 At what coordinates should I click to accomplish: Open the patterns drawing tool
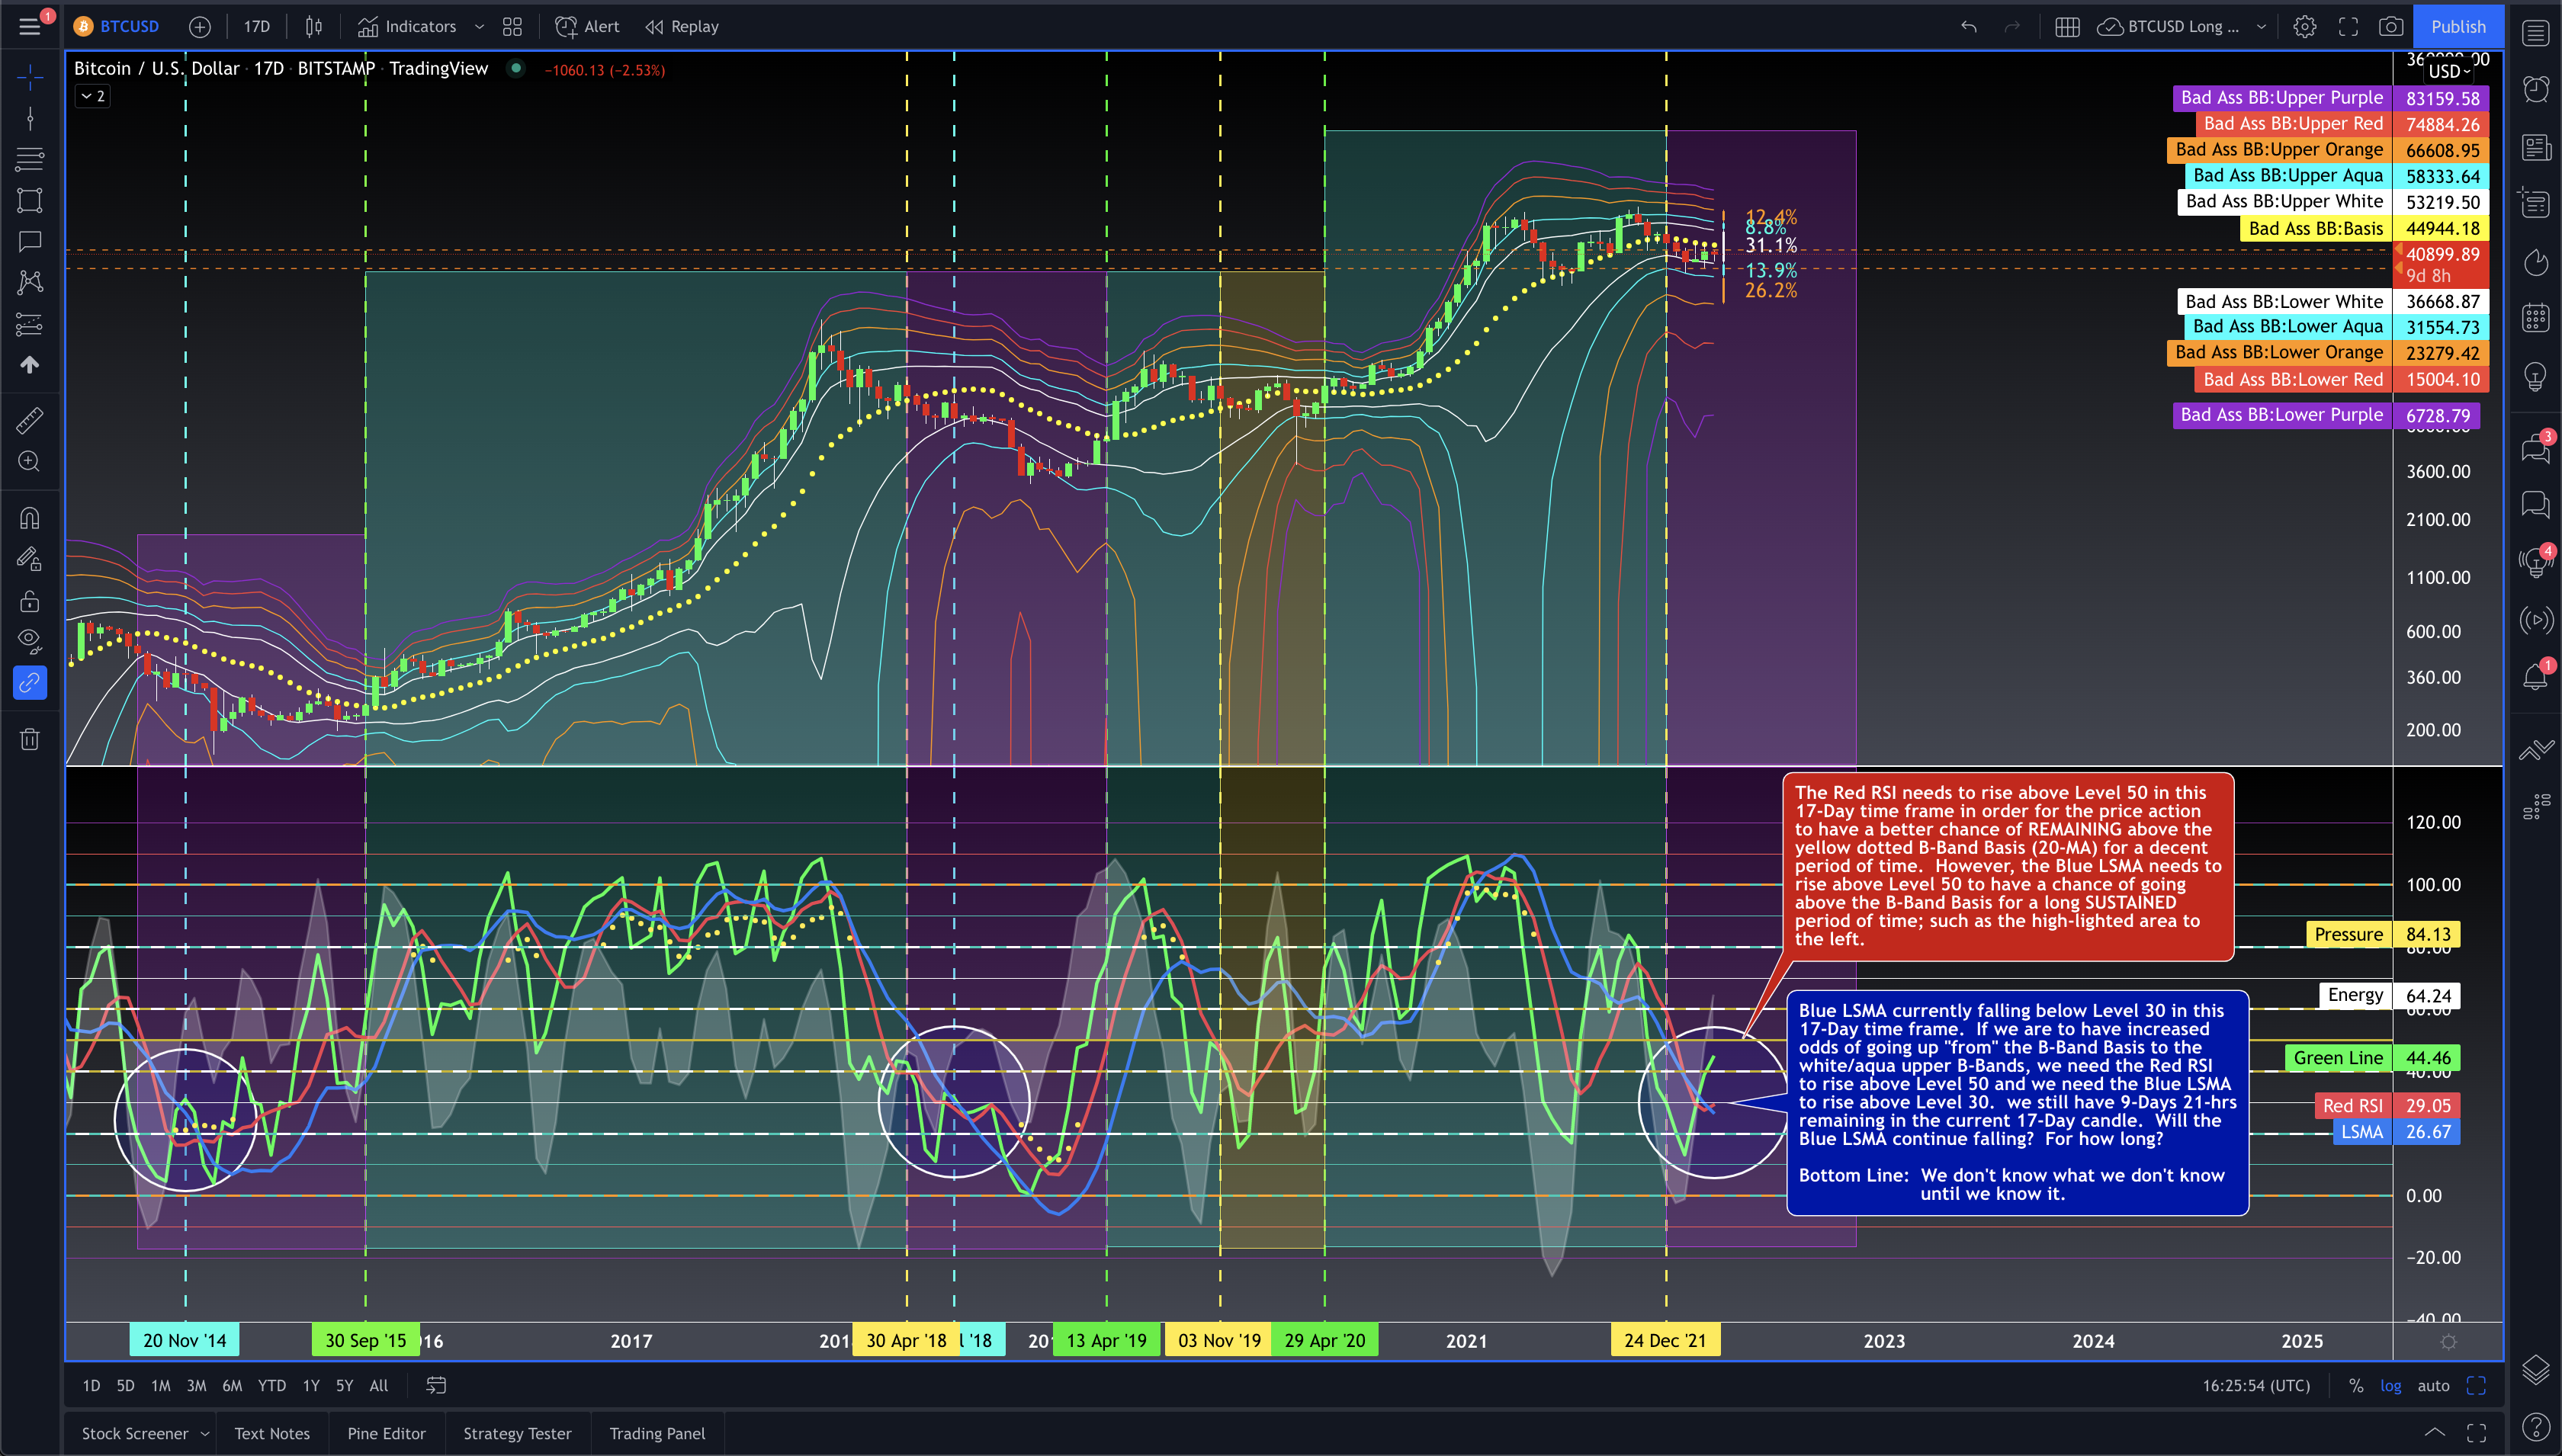tap(30, 282)
